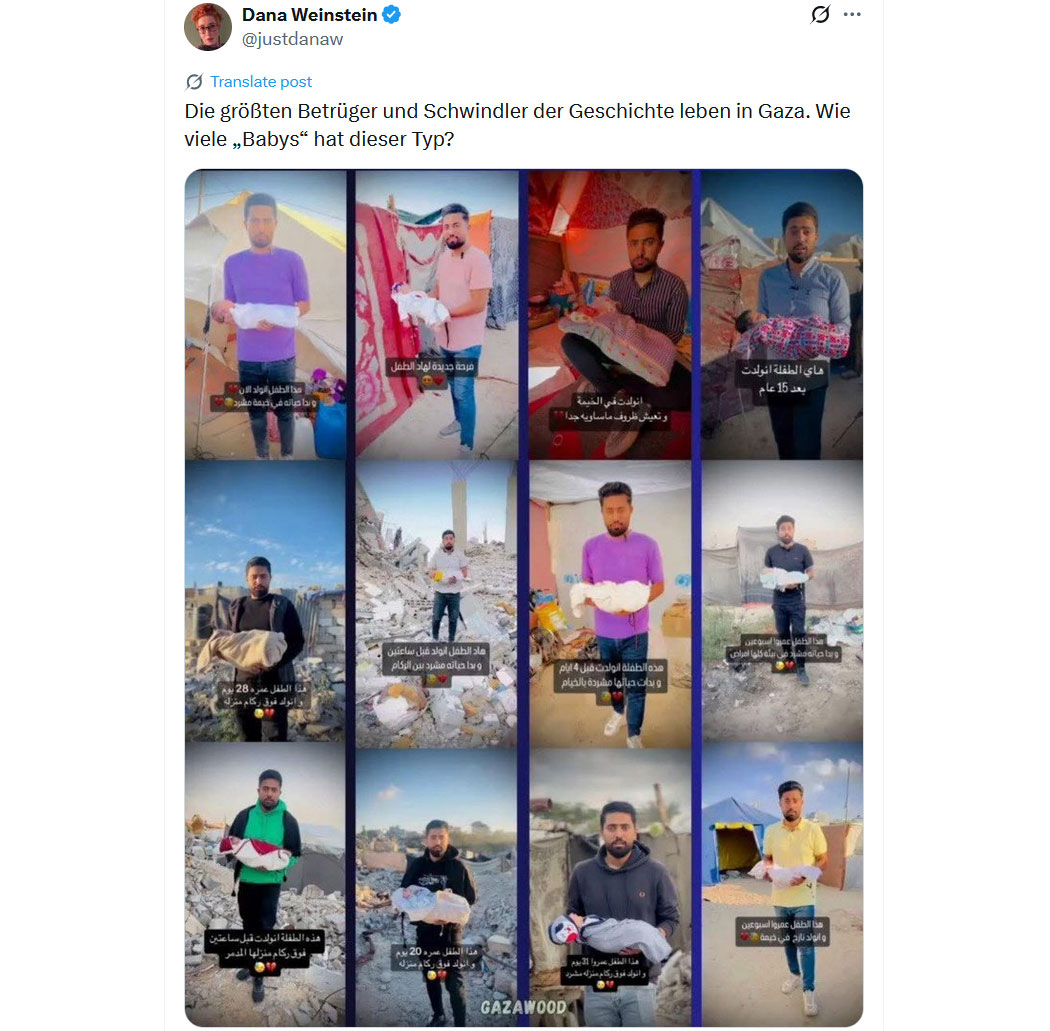
Task: Open Dana Weinstein's profile avatar
Action: pos(208,27)
